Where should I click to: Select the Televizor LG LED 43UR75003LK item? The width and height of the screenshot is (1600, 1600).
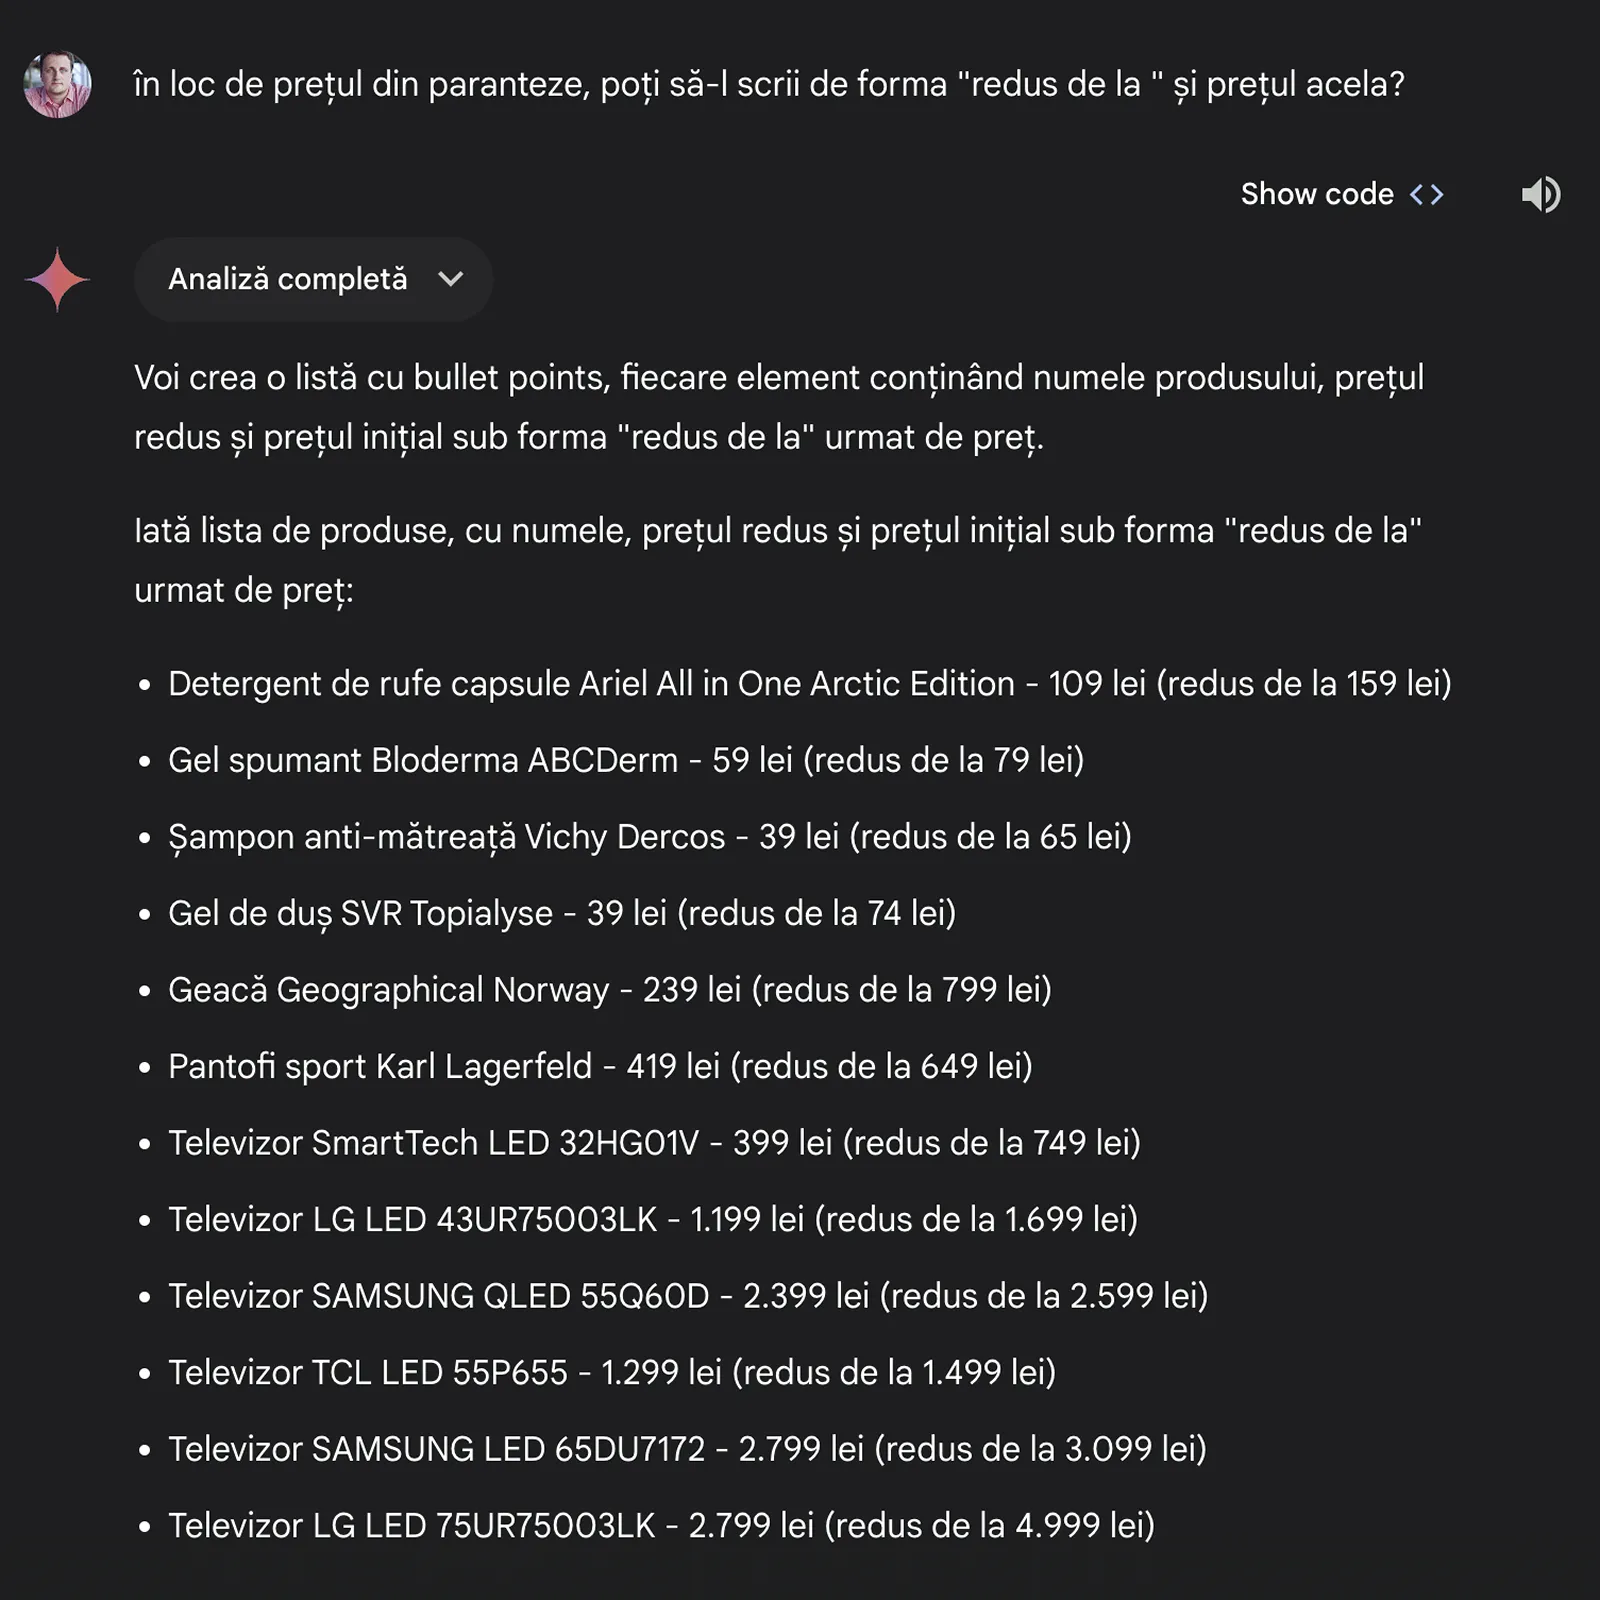point(653,1219)
